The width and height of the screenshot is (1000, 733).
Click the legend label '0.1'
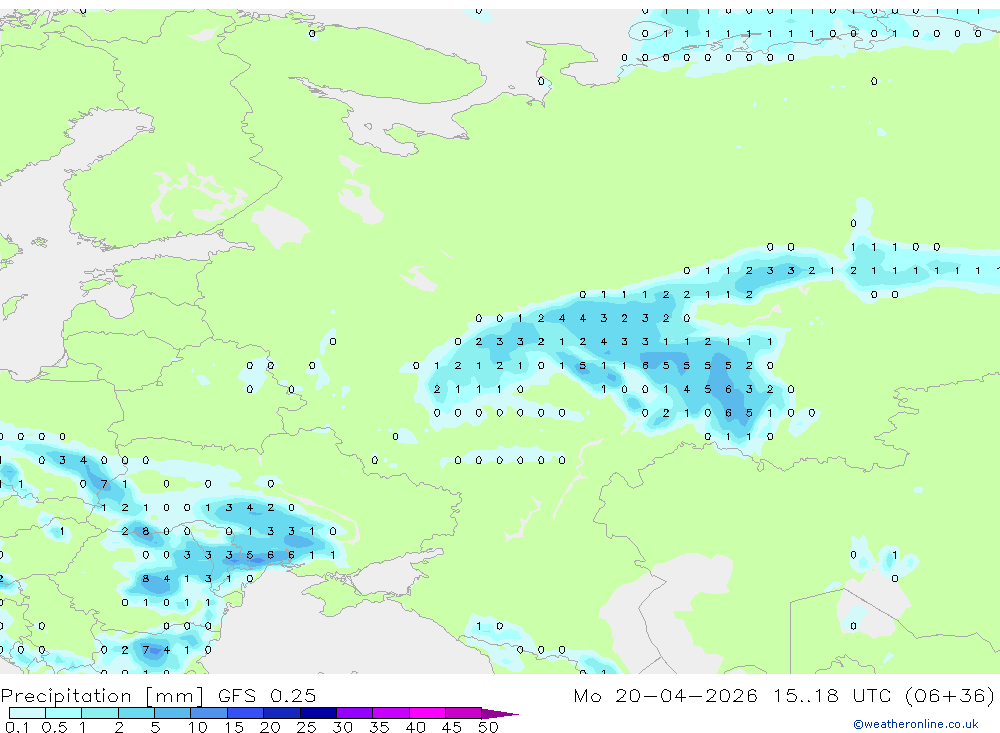coord(17,727)
